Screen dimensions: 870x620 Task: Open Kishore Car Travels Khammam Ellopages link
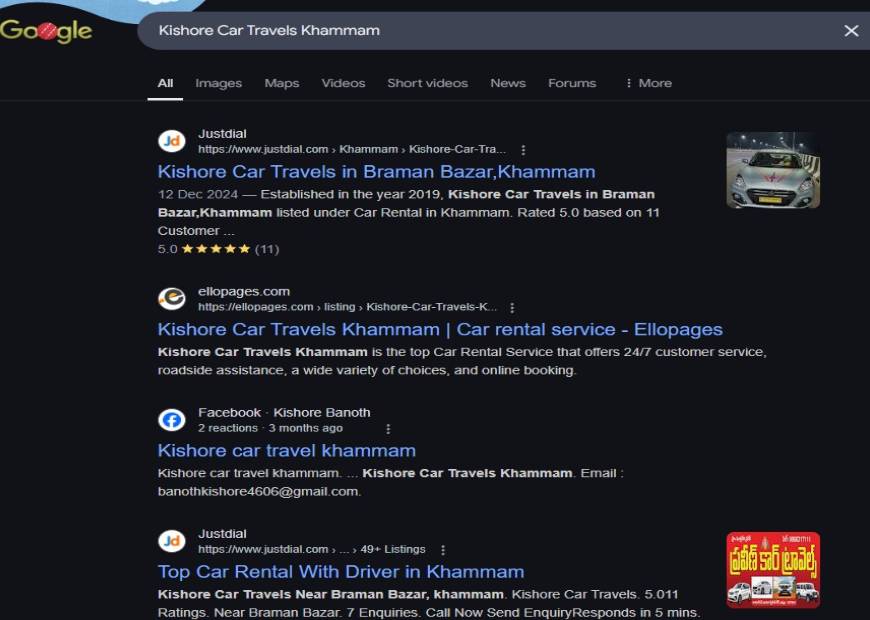pyautogui.click(x=440, y=329)
